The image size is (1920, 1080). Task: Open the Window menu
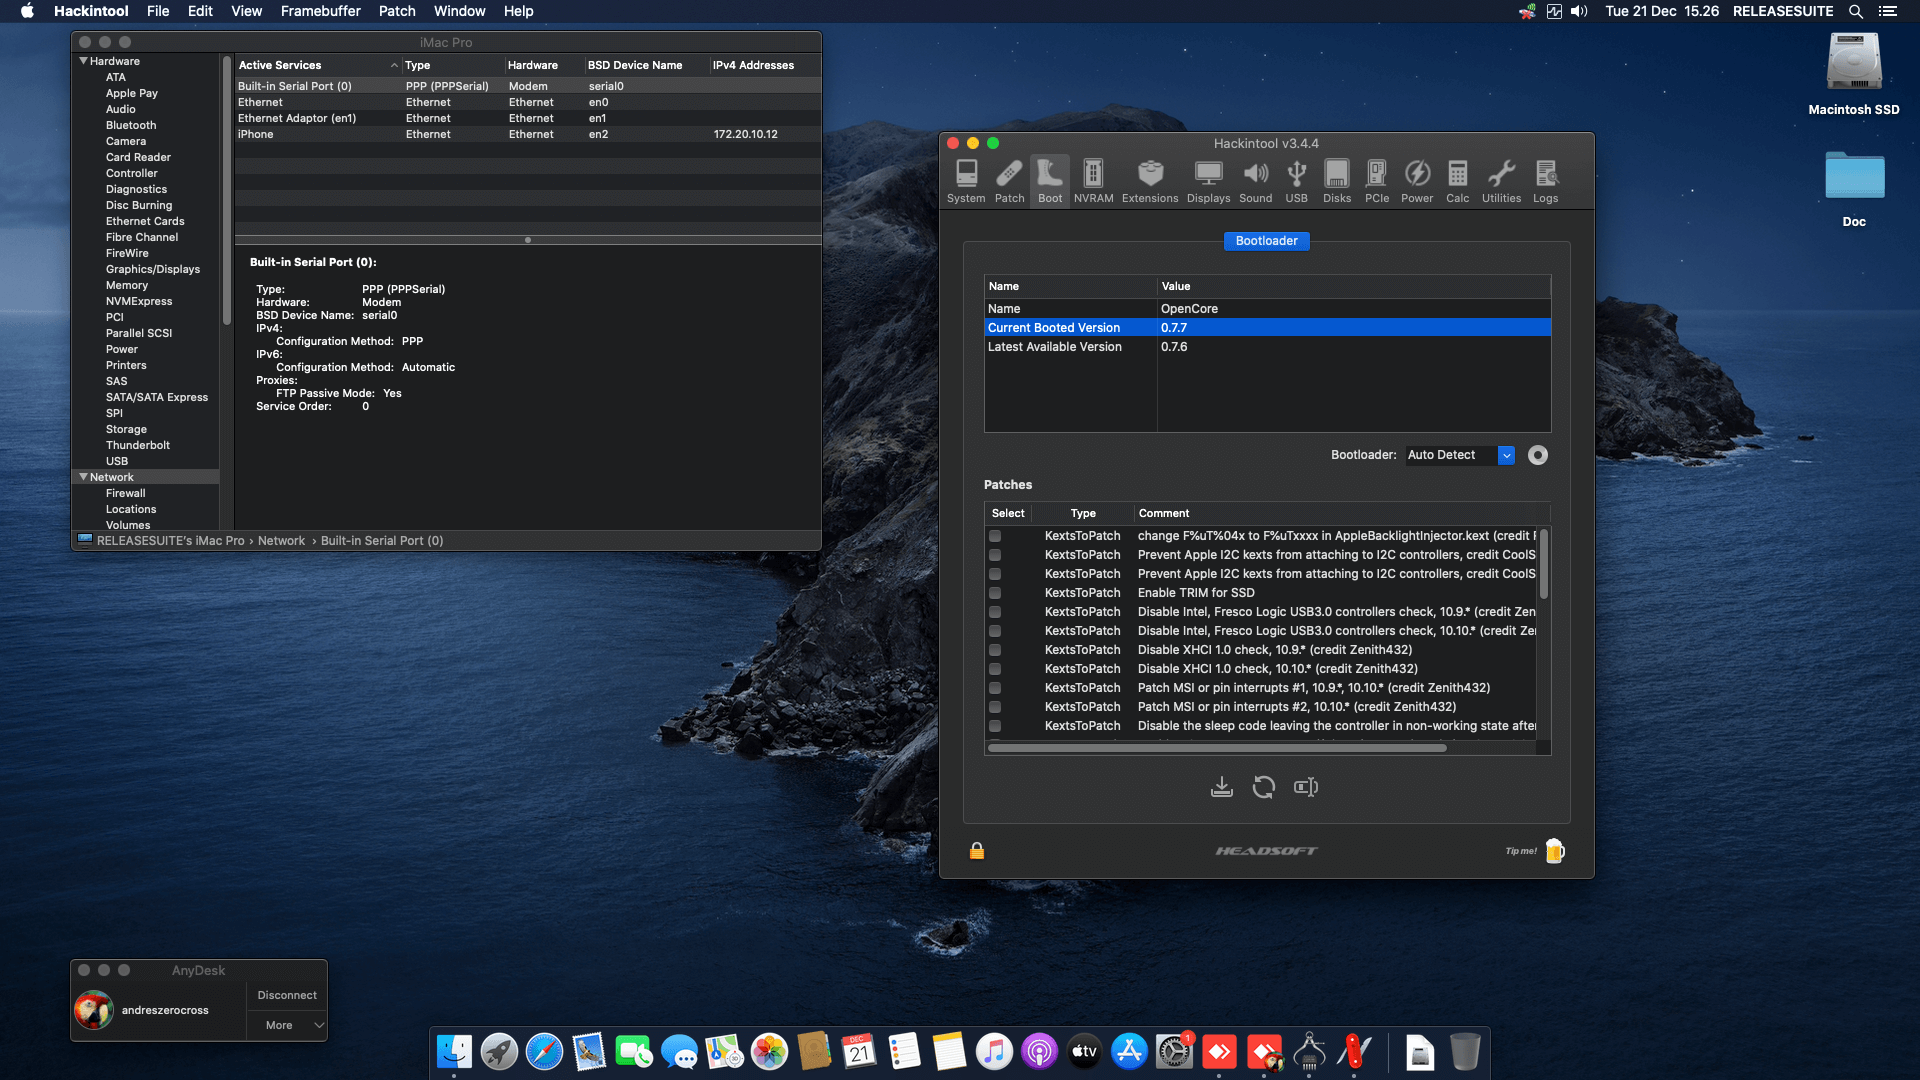pos(459,11)
